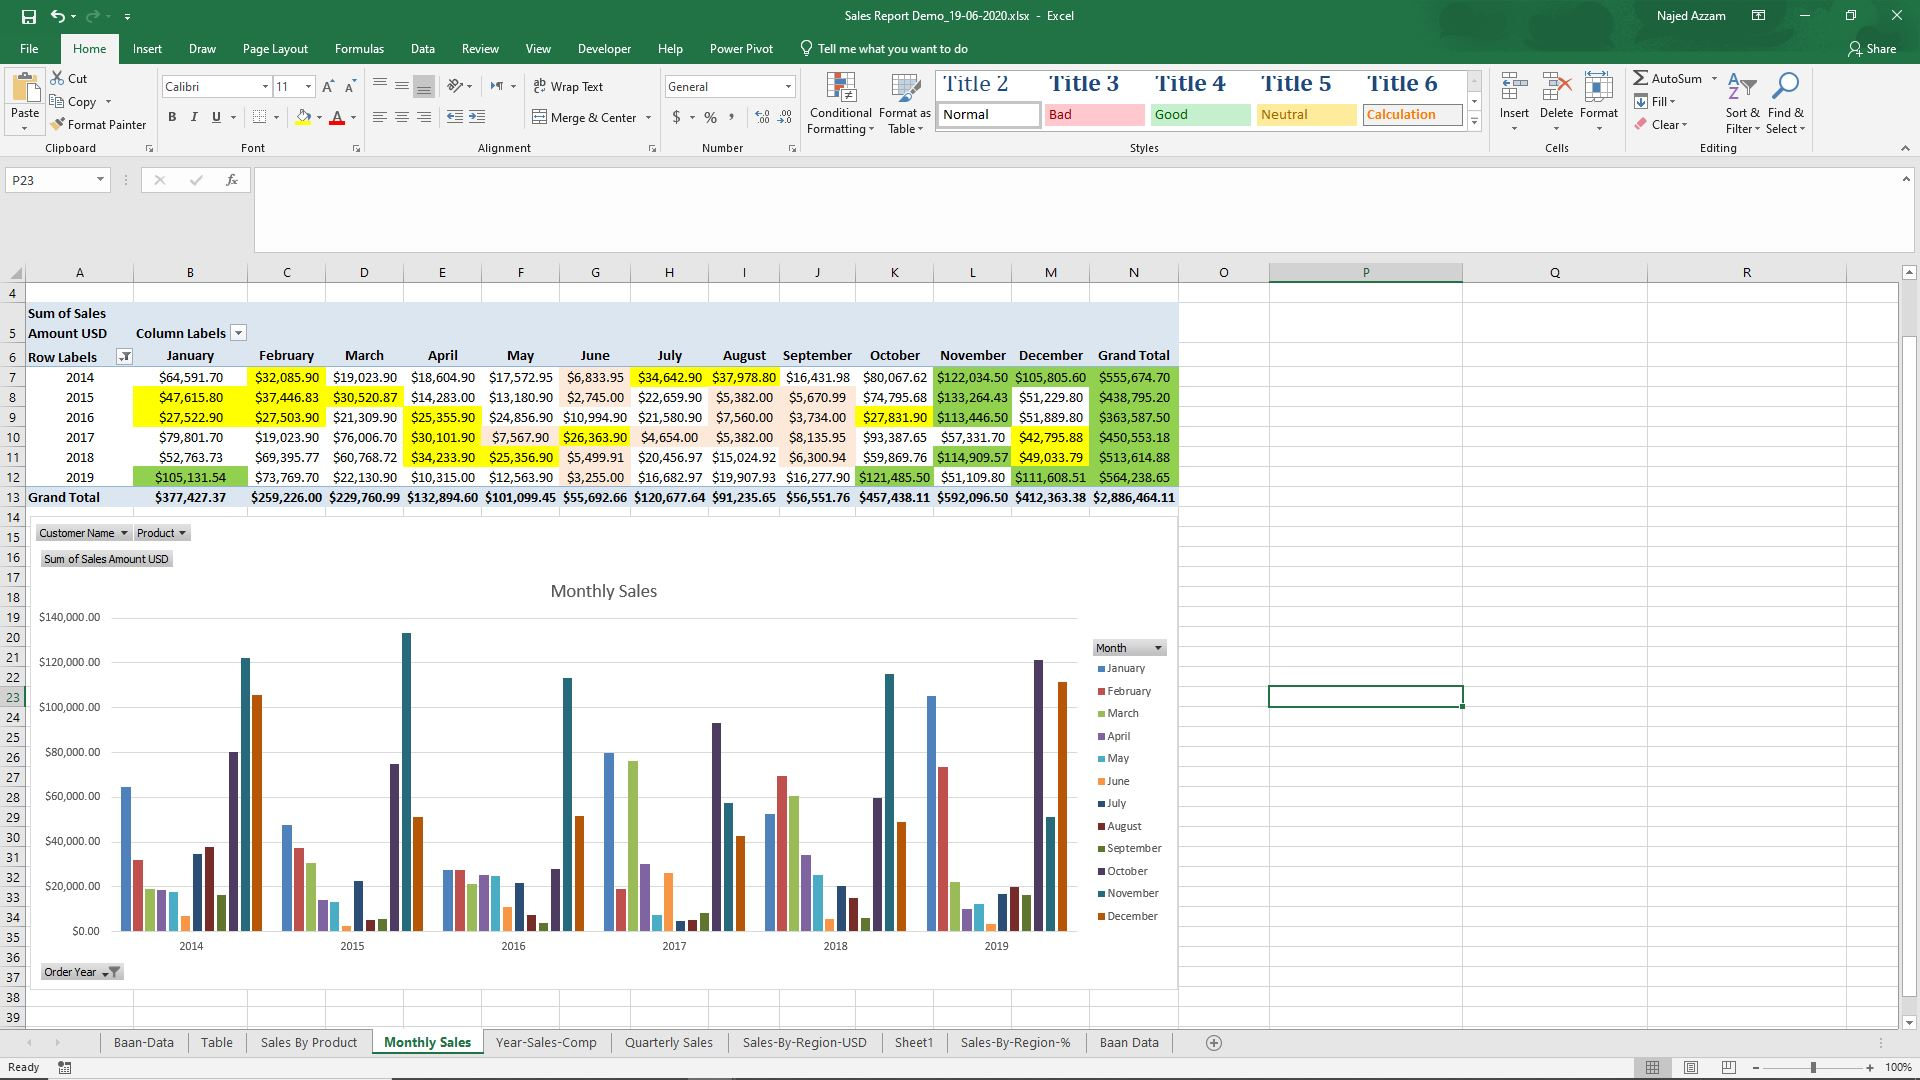Viewport: 1920px width, 1080px height.
Task: Click the Format Painter brush
Action: point(57,124)
